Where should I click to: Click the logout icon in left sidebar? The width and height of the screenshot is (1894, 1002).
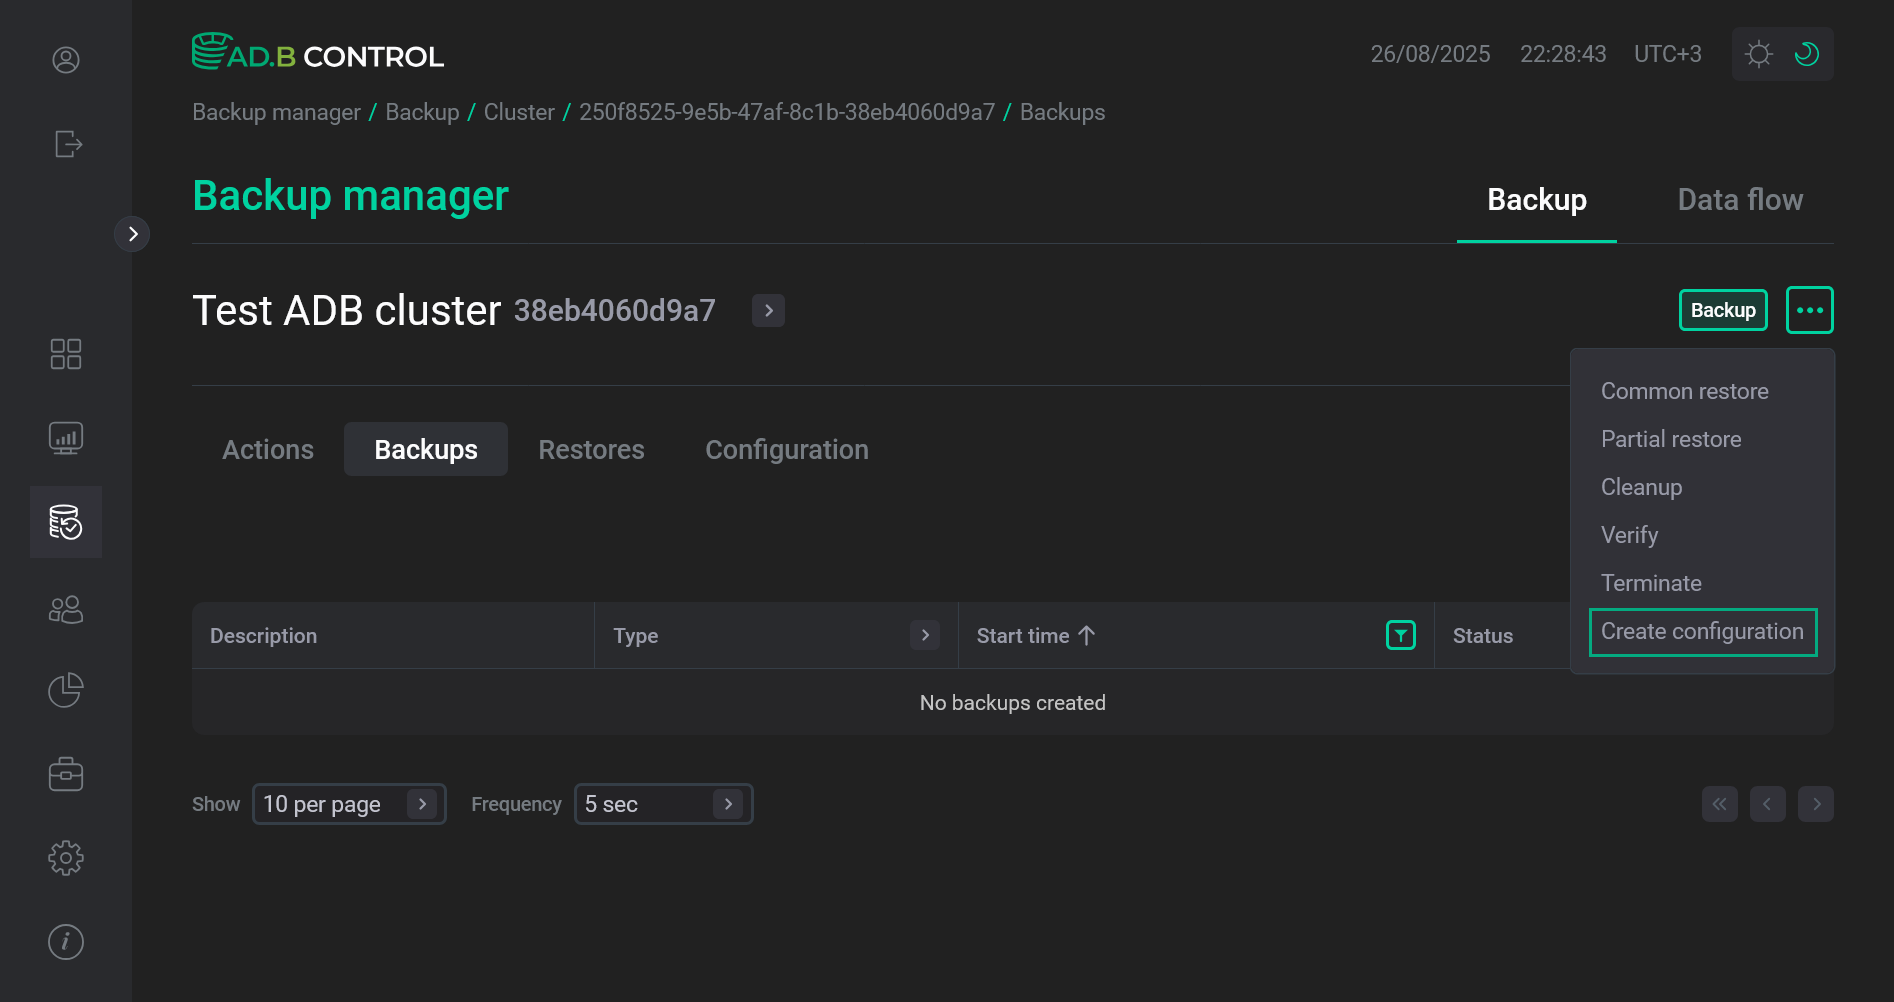coord(66,144)
